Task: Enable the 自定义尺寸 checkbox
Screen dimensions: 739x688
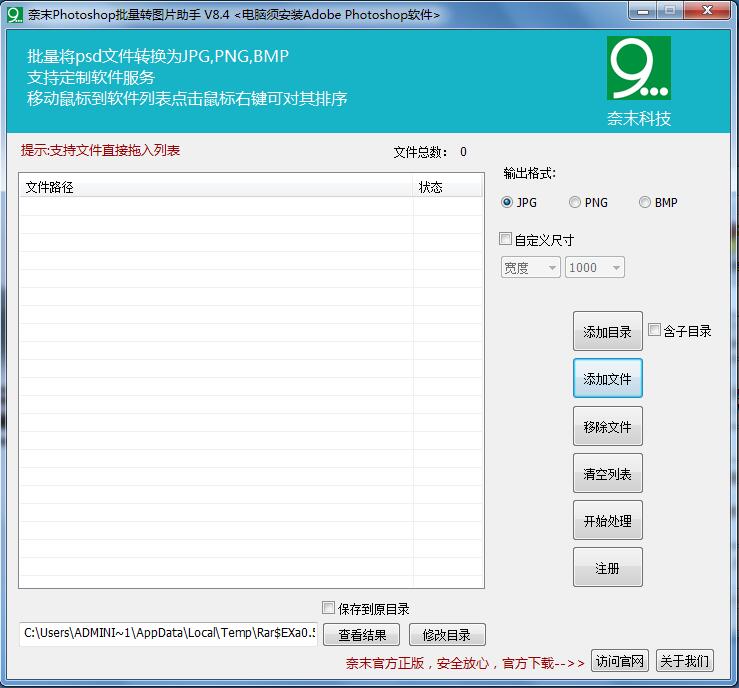Action: tap(505, 239)
